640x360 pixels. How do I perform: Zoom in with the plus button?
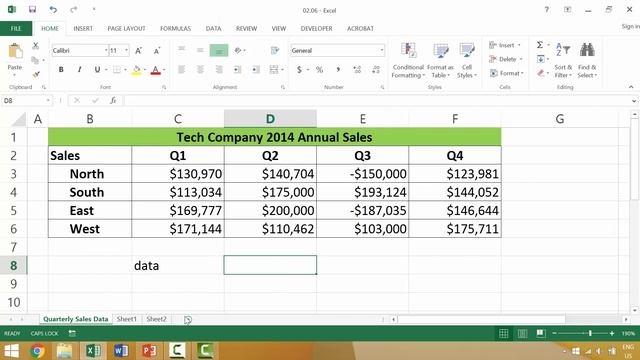tap(612, 333)
